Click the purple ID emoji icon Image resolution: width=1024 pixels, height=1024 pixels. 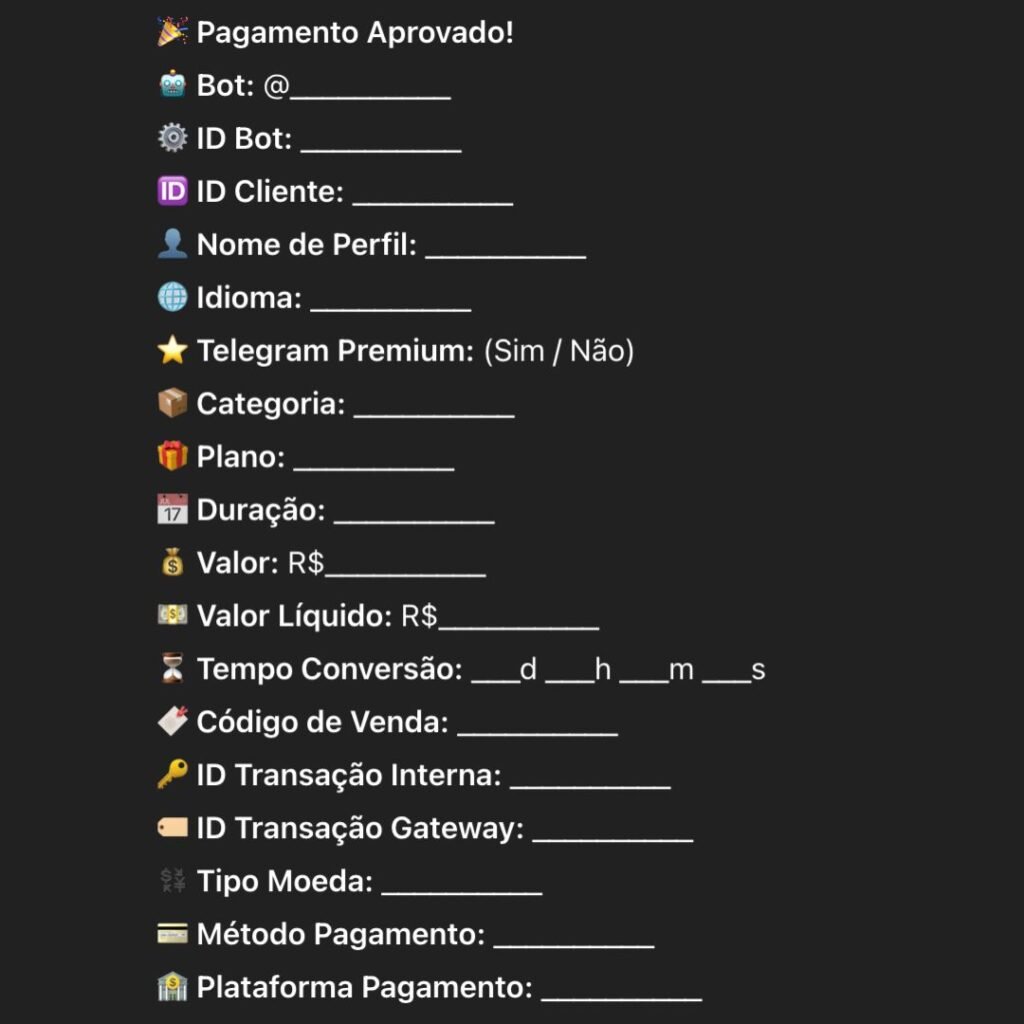[172, 192]
